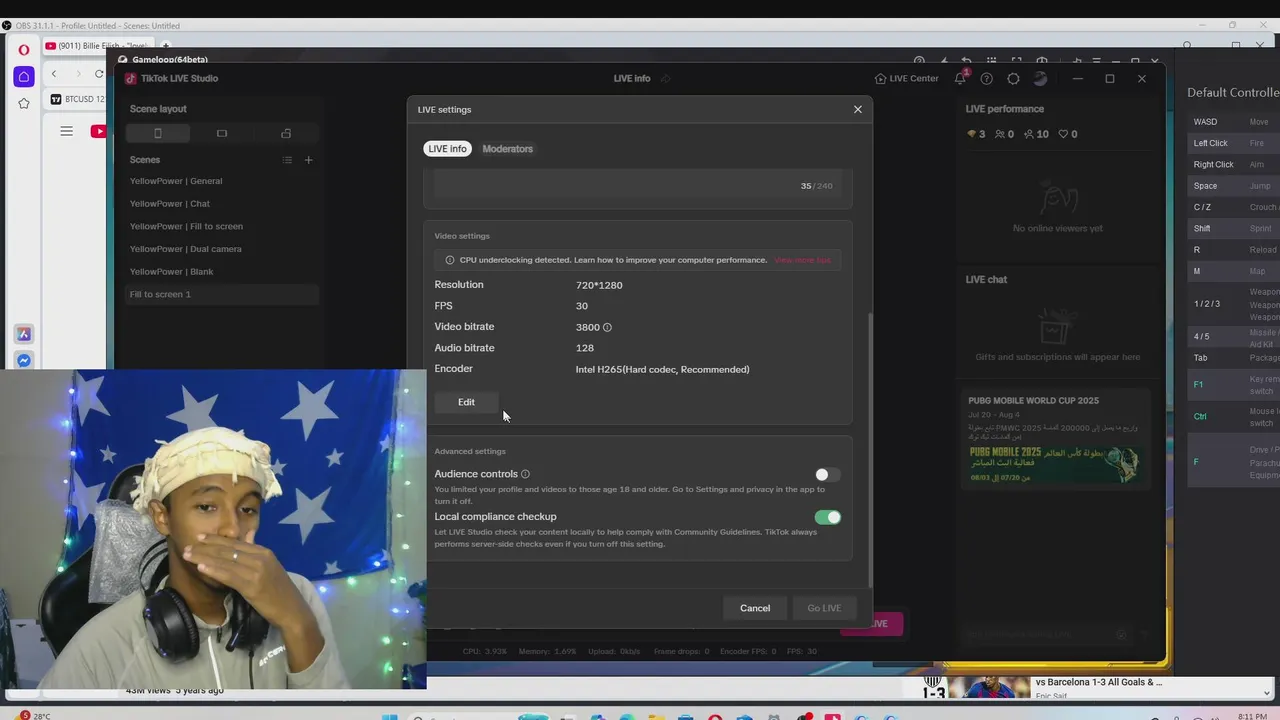Click the Cancel button

[x=755, y=608]
